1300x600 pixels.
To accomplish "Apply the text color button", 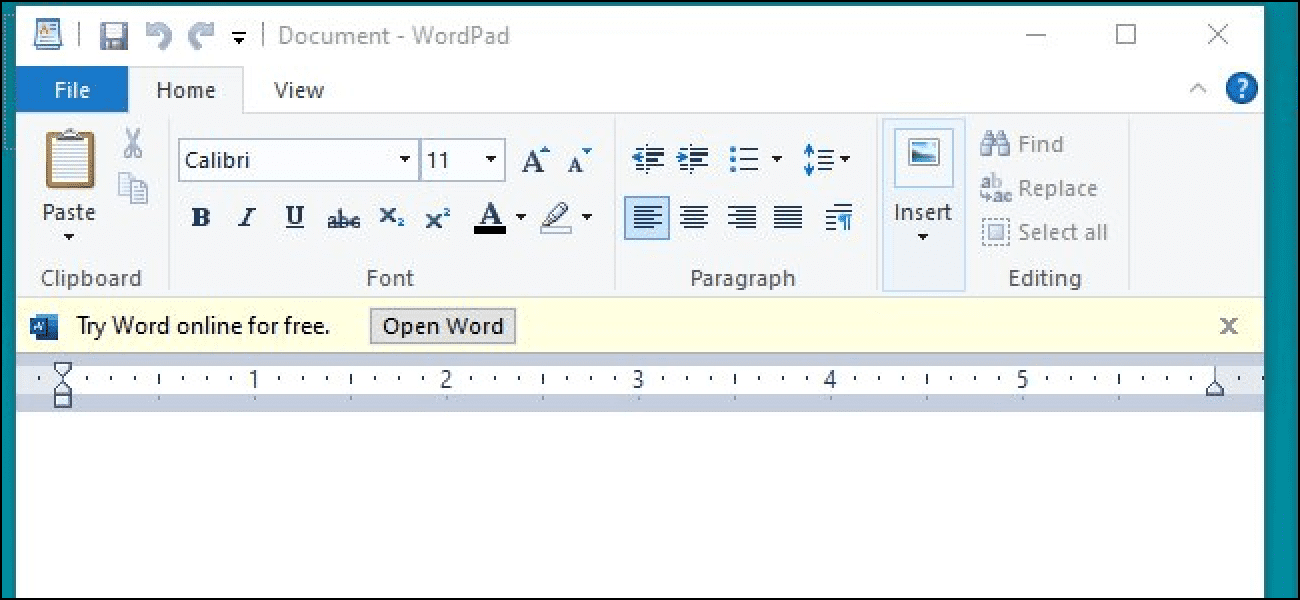I will pyautogui.click(x=490, y=217).
